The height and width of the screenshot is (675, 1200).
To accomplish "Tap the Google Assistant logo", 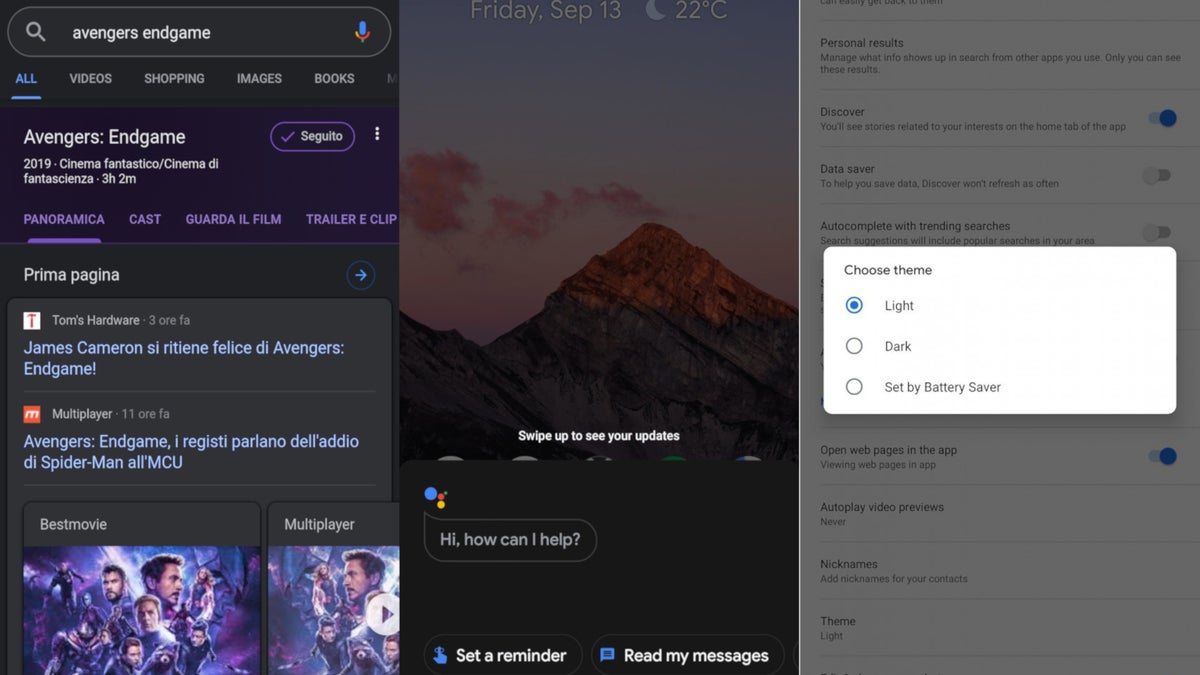I will (x=436, y=496).
